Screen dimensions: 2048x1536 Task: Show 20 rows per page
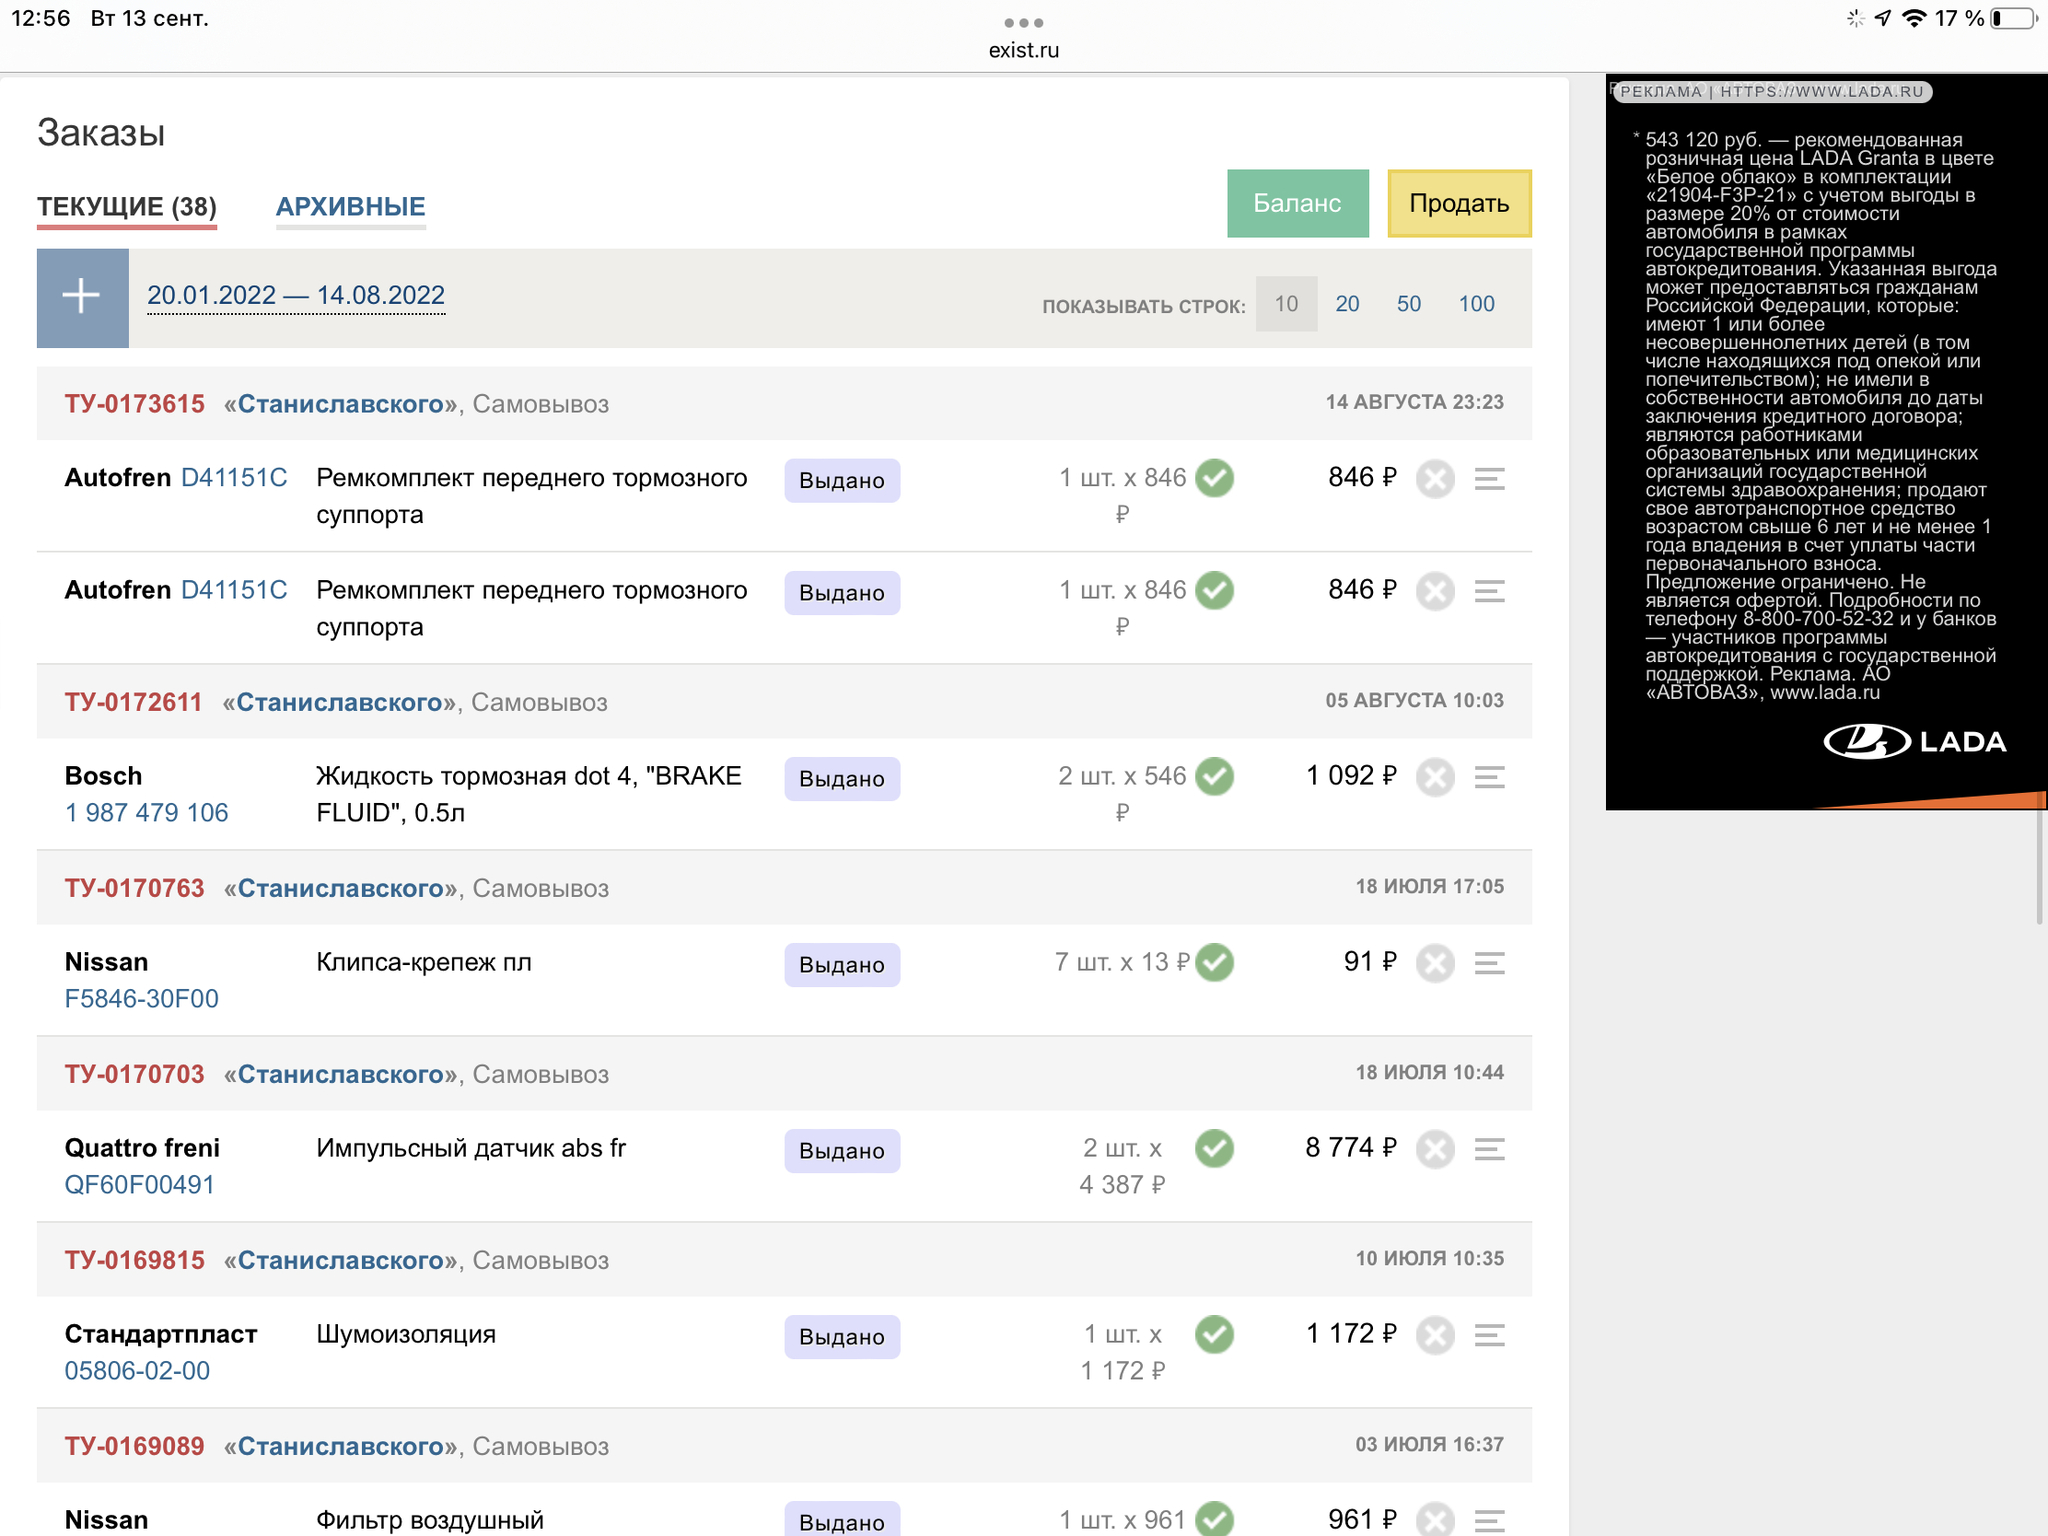[x=1347, y=304]
